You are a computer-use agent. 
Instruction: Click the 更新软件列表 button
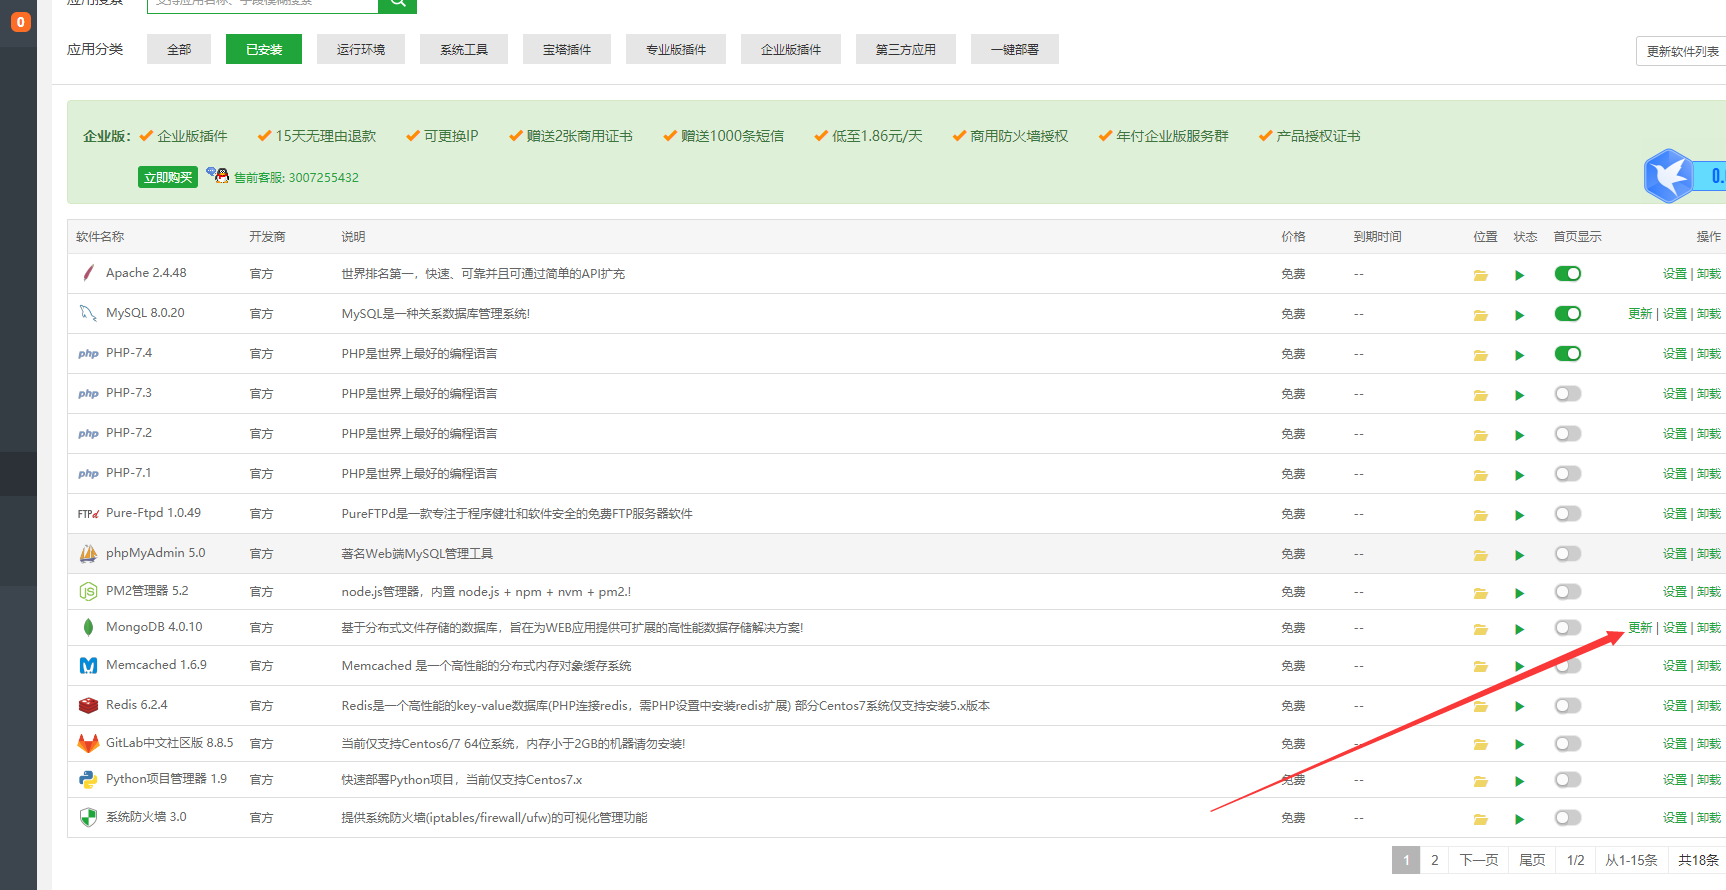(1682, 51)
